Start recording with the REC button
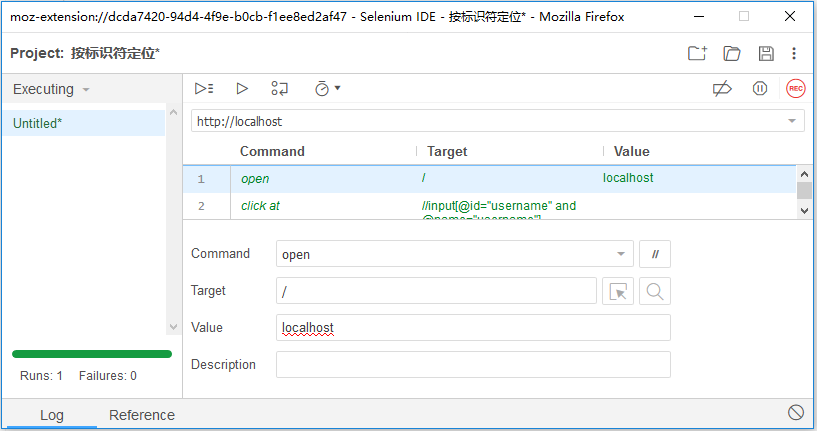The height and width of the screenshot is (431, 817). point(796,89)
